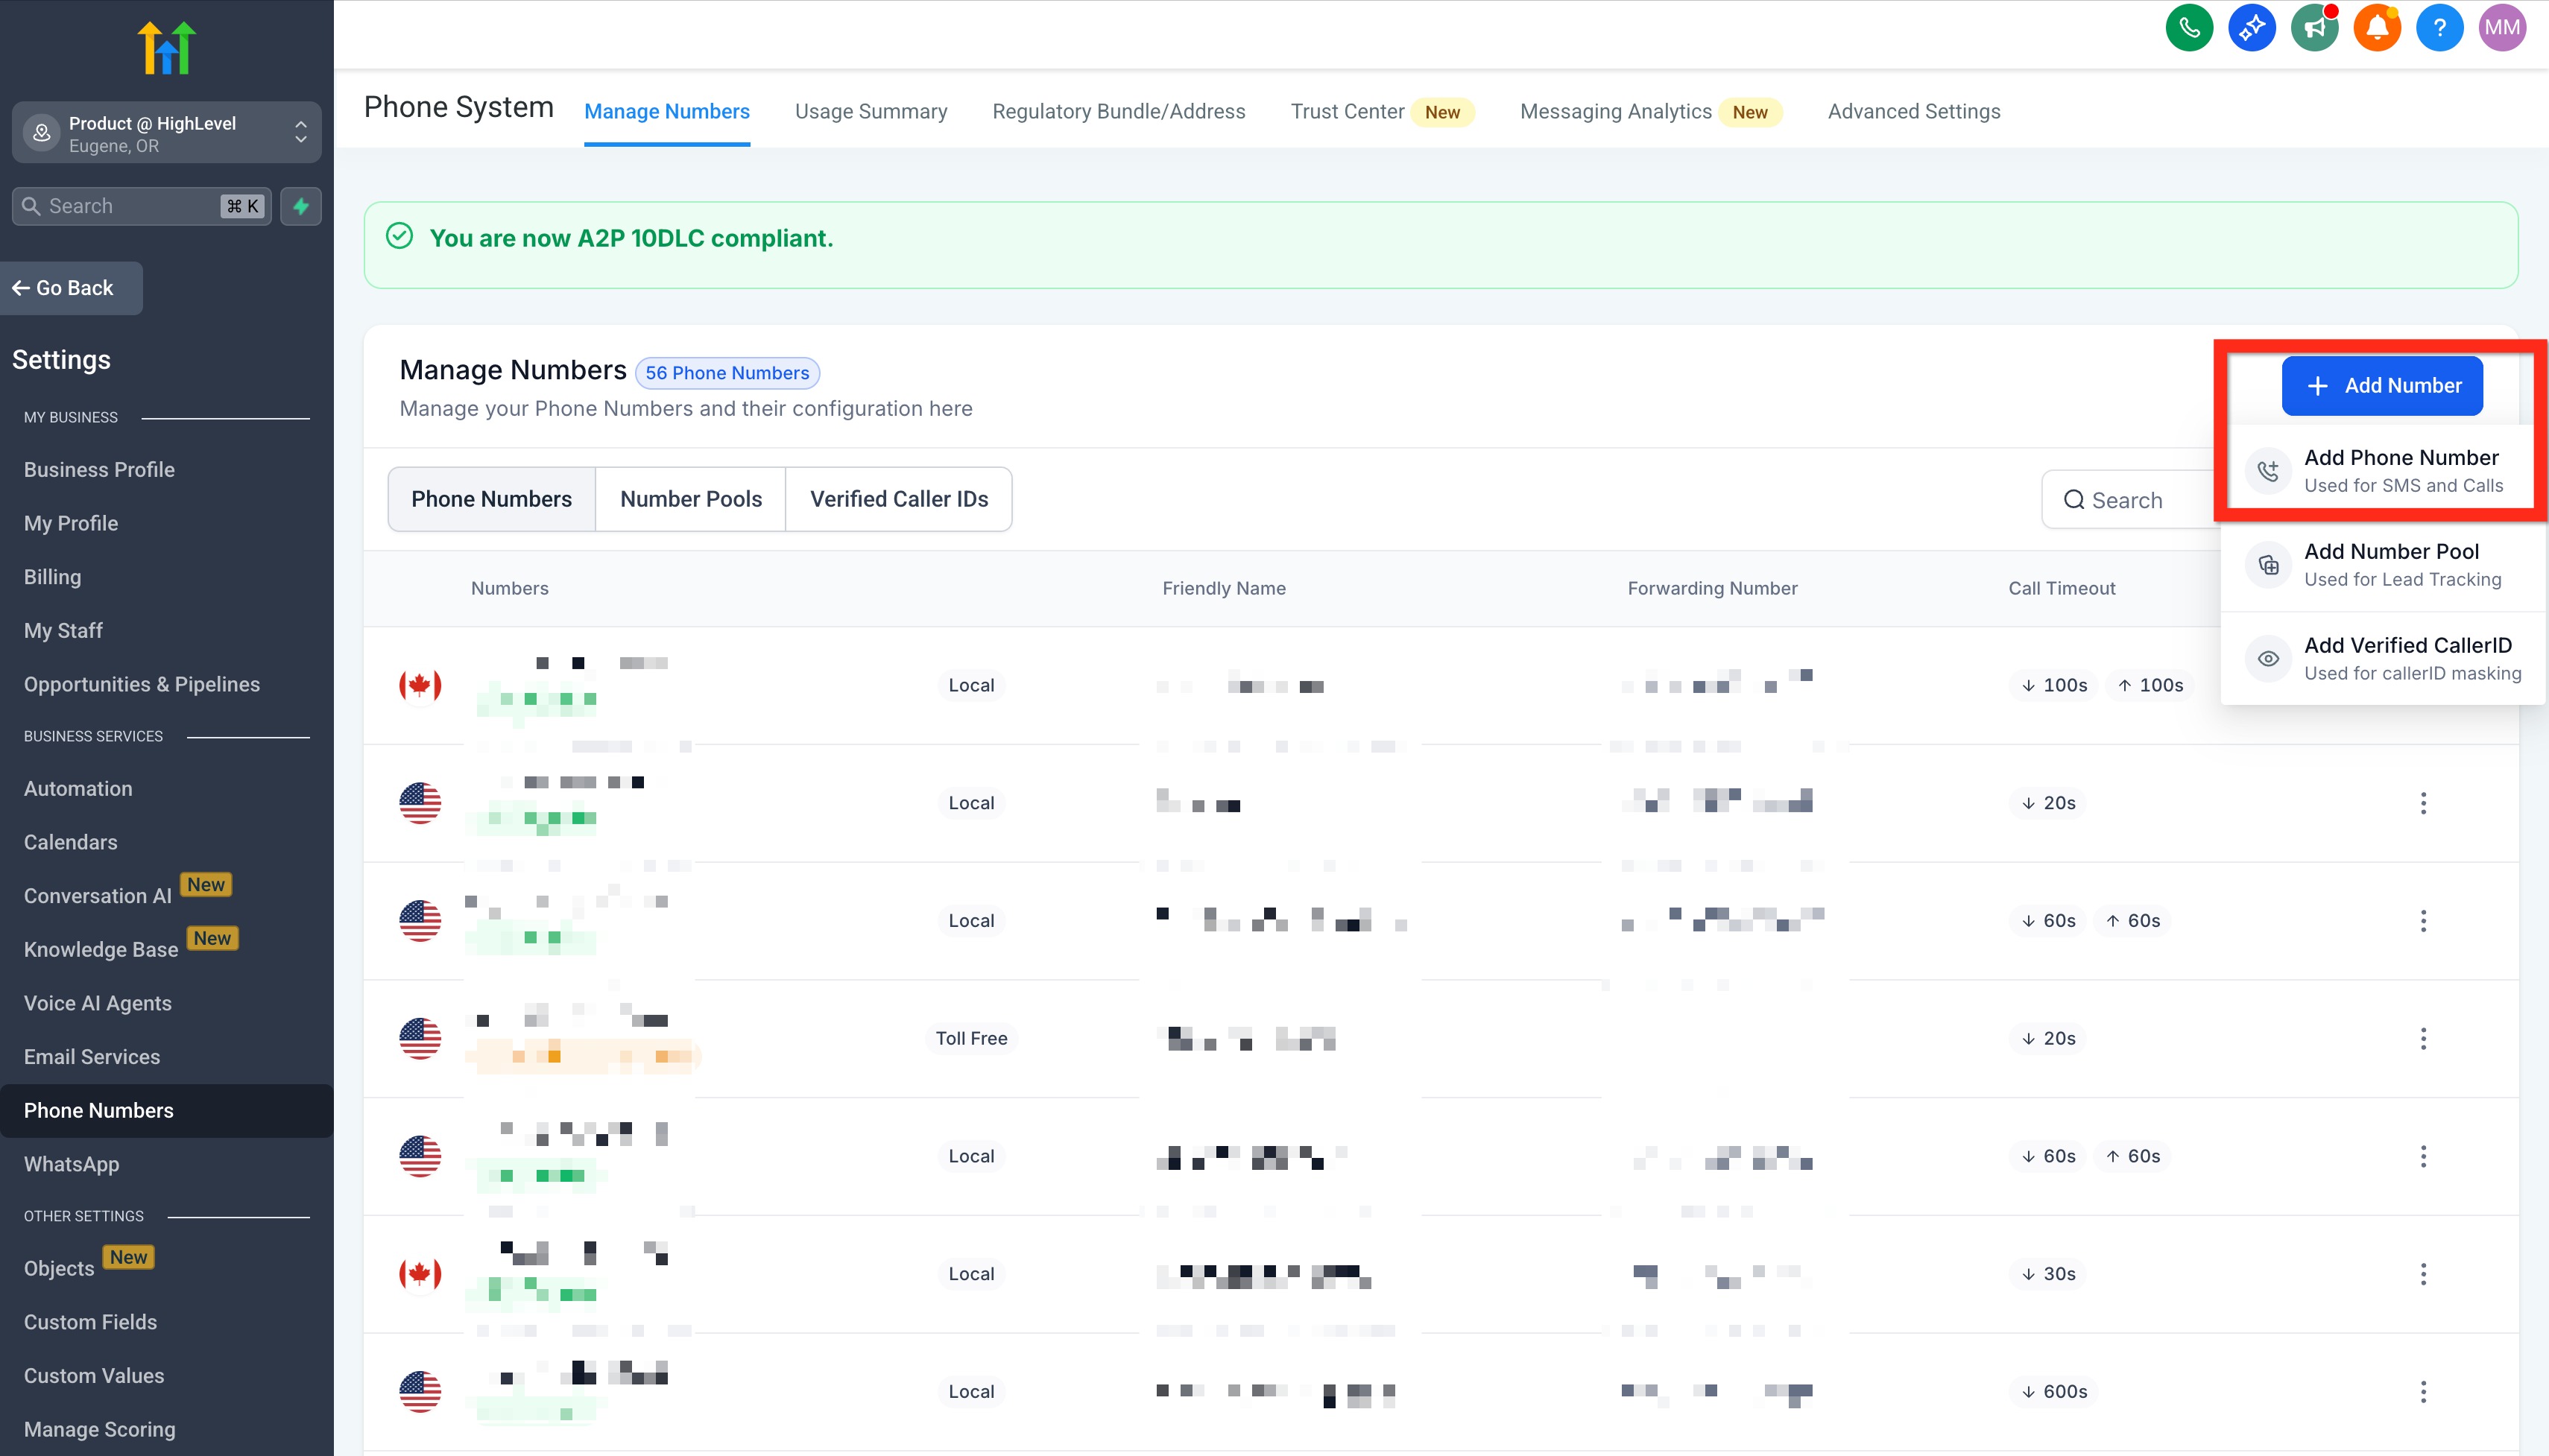Image resolution: width=2549 pixels, height=1456 pixels.
Task: Open three-dot menu for the 600s timeout row
Action: [x=2422, y=1391]
